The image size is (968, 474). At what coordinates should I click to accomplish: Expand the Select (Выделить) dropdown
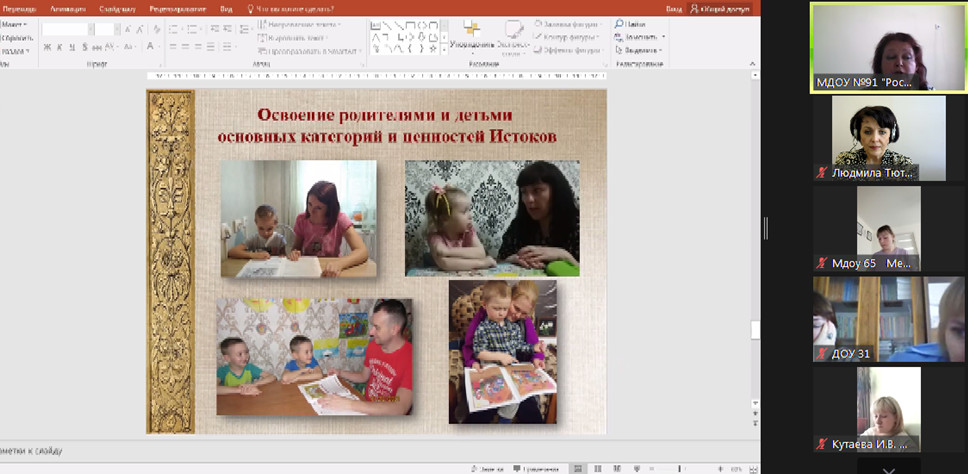click(661, 50)
